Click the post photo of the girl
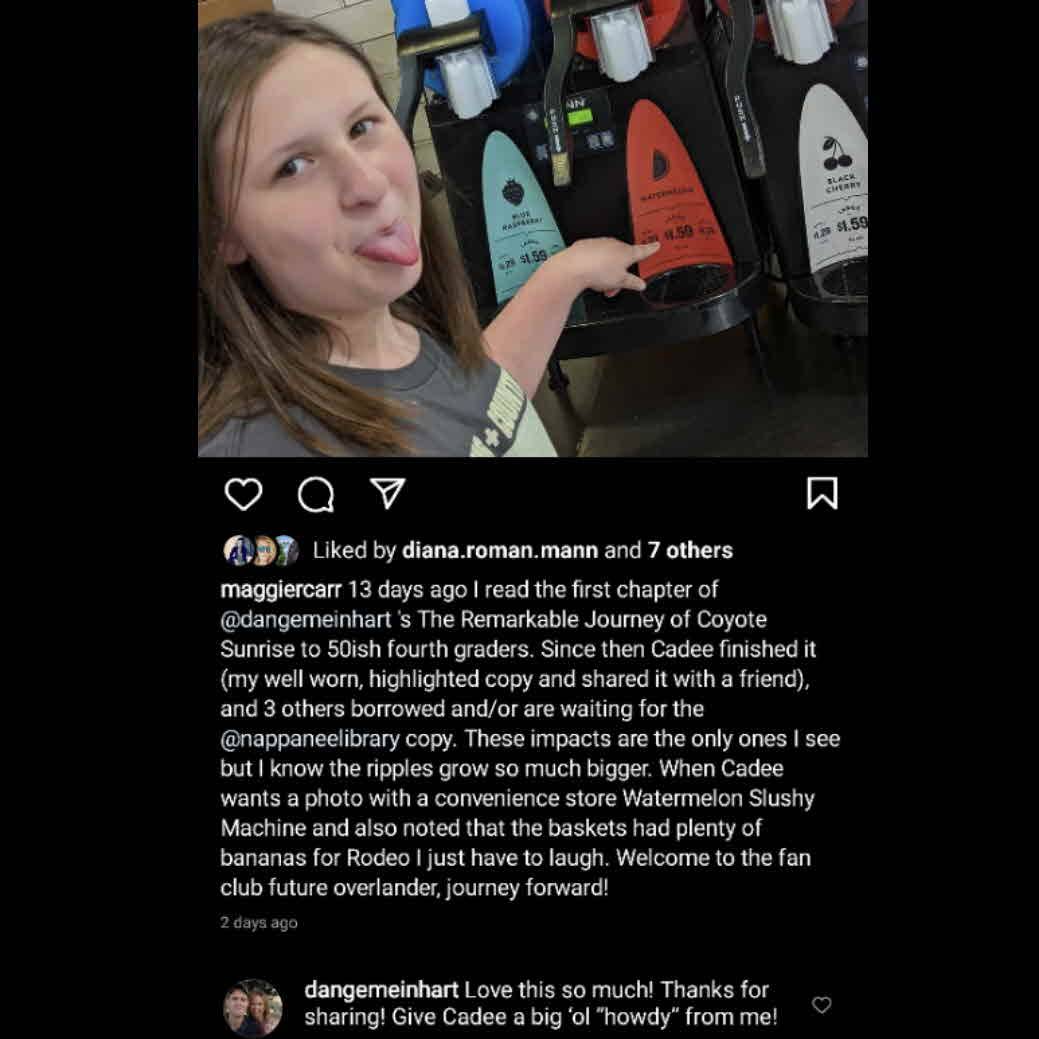This screenshot has height=1039, width=1039. click(x=533, y=228)
